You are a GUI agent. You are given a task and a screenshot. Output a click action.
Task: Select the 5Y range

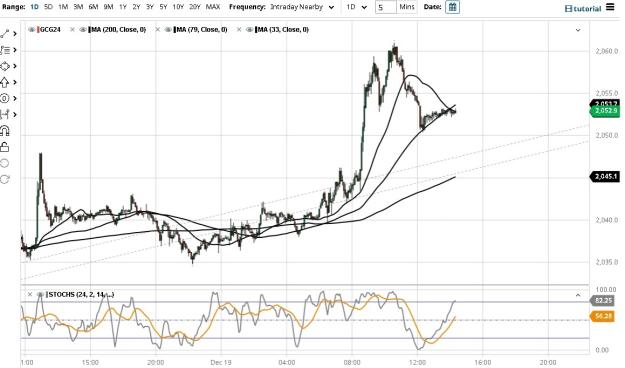[163, 7]
